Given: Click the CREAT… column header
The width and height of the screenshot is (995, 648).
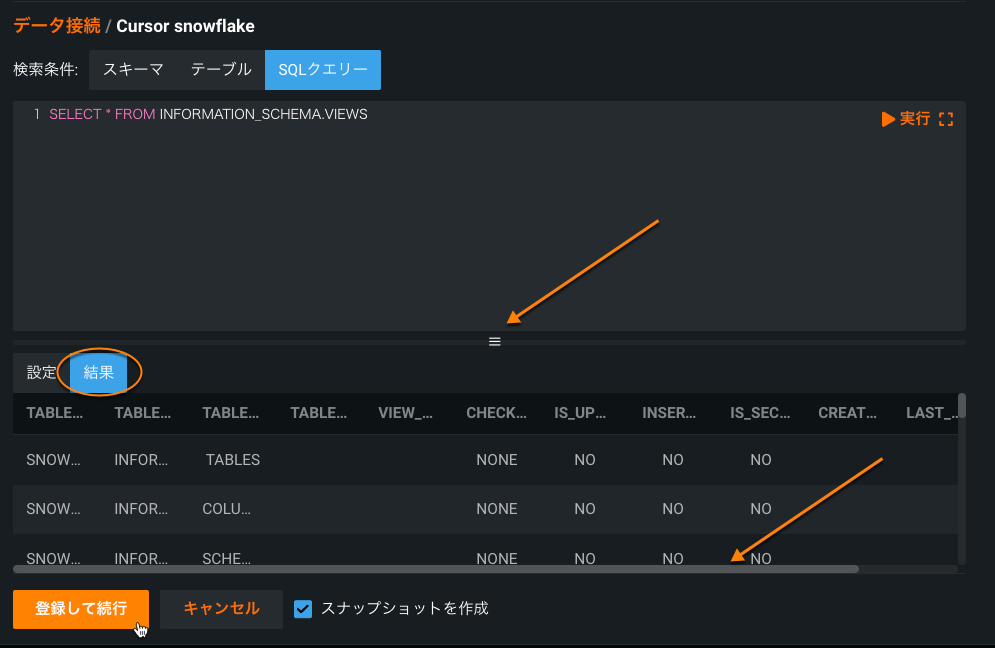Looking at the screenshot, I should (847, 413).
